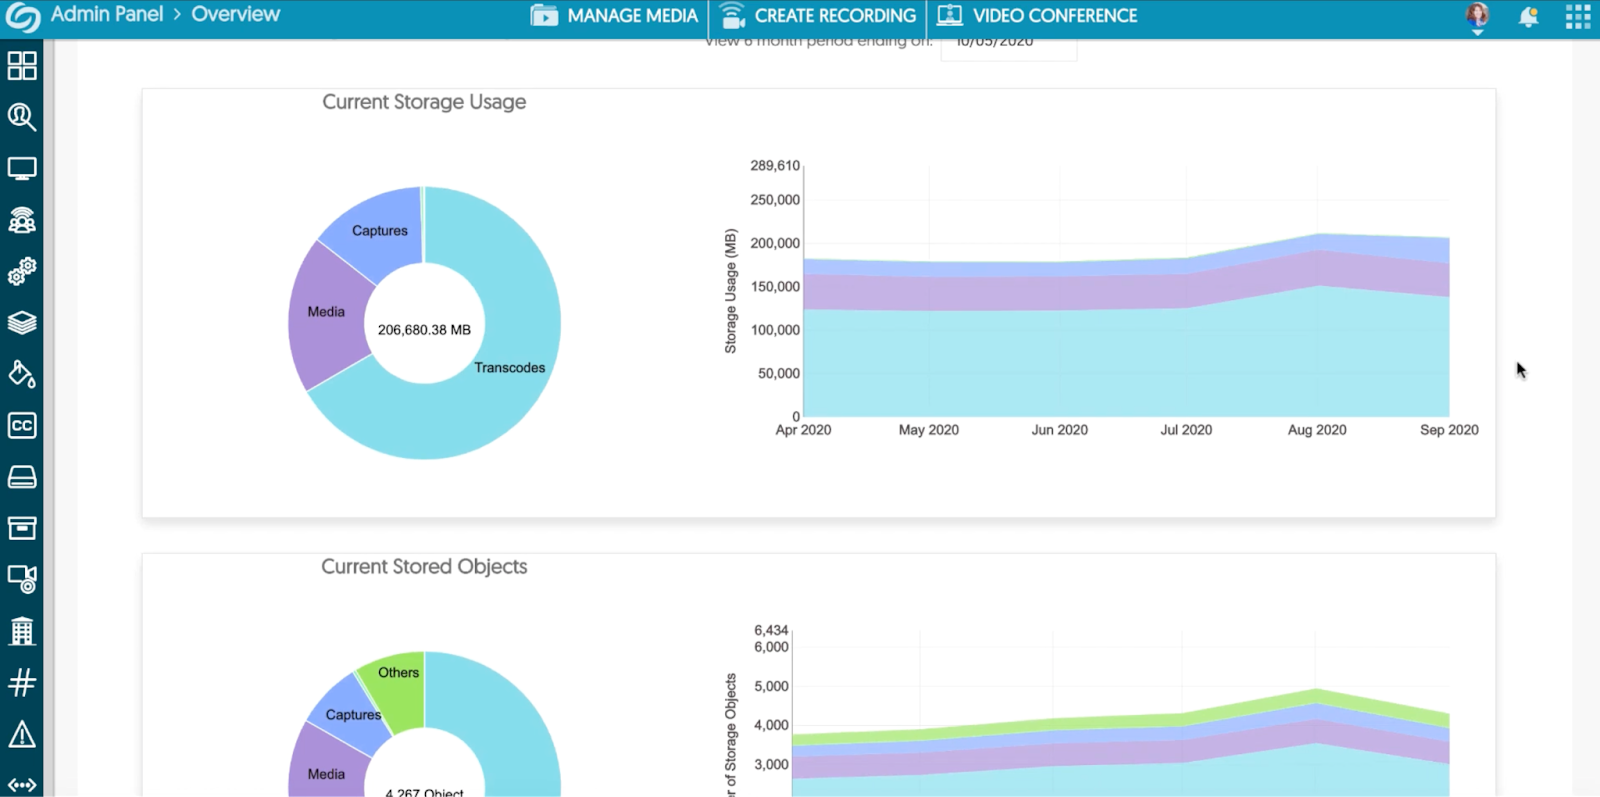Click the Sep 2020 axis label
The height and width of the screenshot is (797, 1600).
pyautogui.click(x=1449, y=430)
